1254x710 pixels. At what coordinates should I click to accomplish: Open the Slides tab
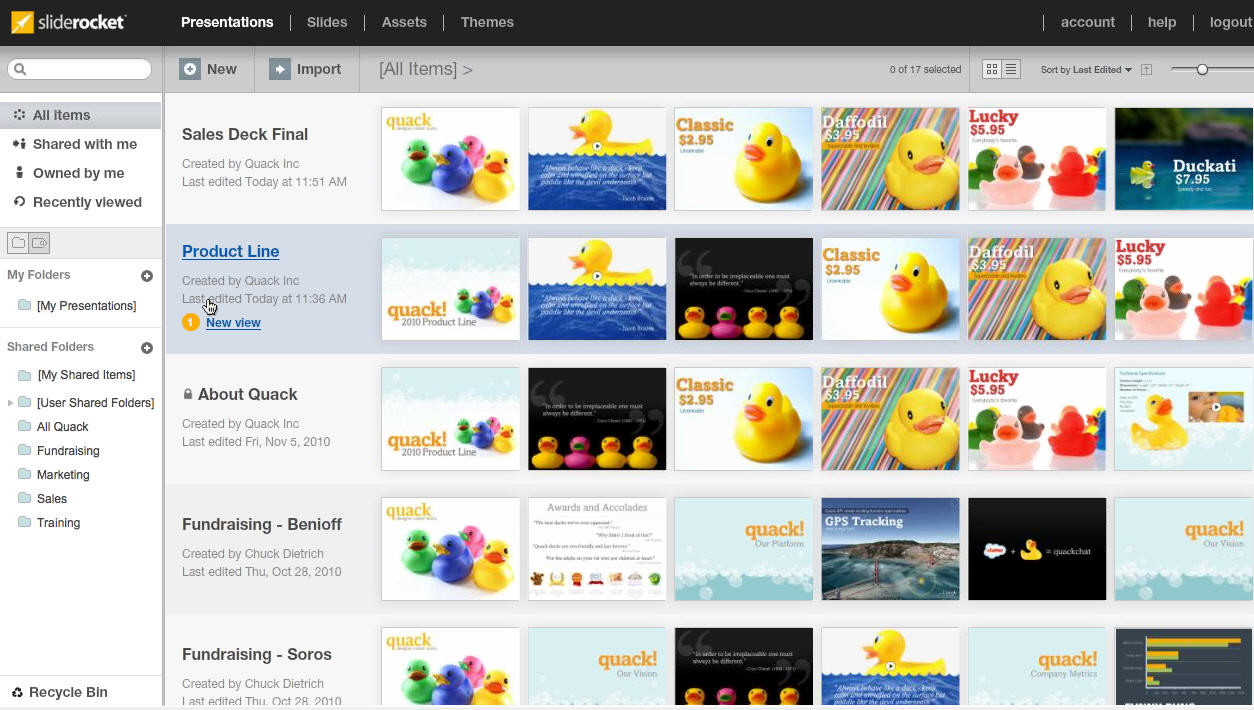(x=327, y=22)
